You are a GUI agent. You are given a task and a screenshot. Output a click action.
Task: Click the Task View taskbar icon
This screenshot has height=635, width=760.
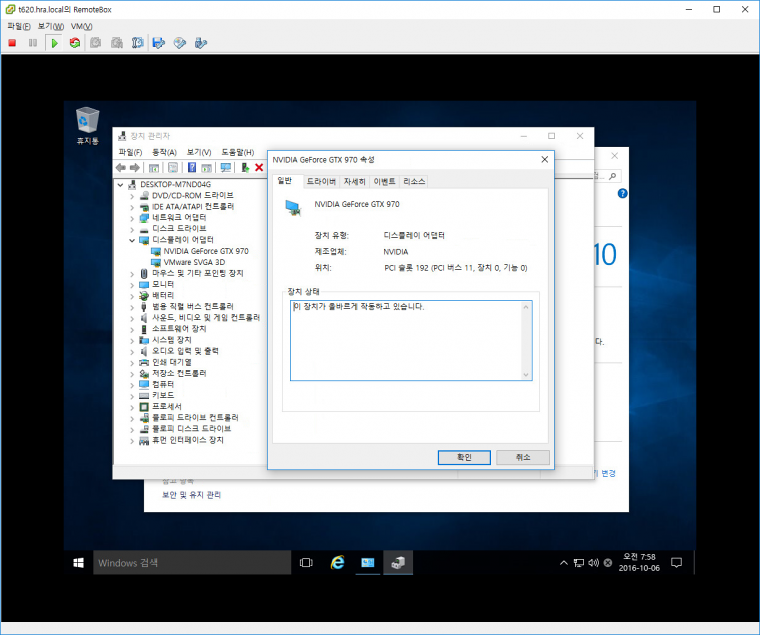(306, 563)
